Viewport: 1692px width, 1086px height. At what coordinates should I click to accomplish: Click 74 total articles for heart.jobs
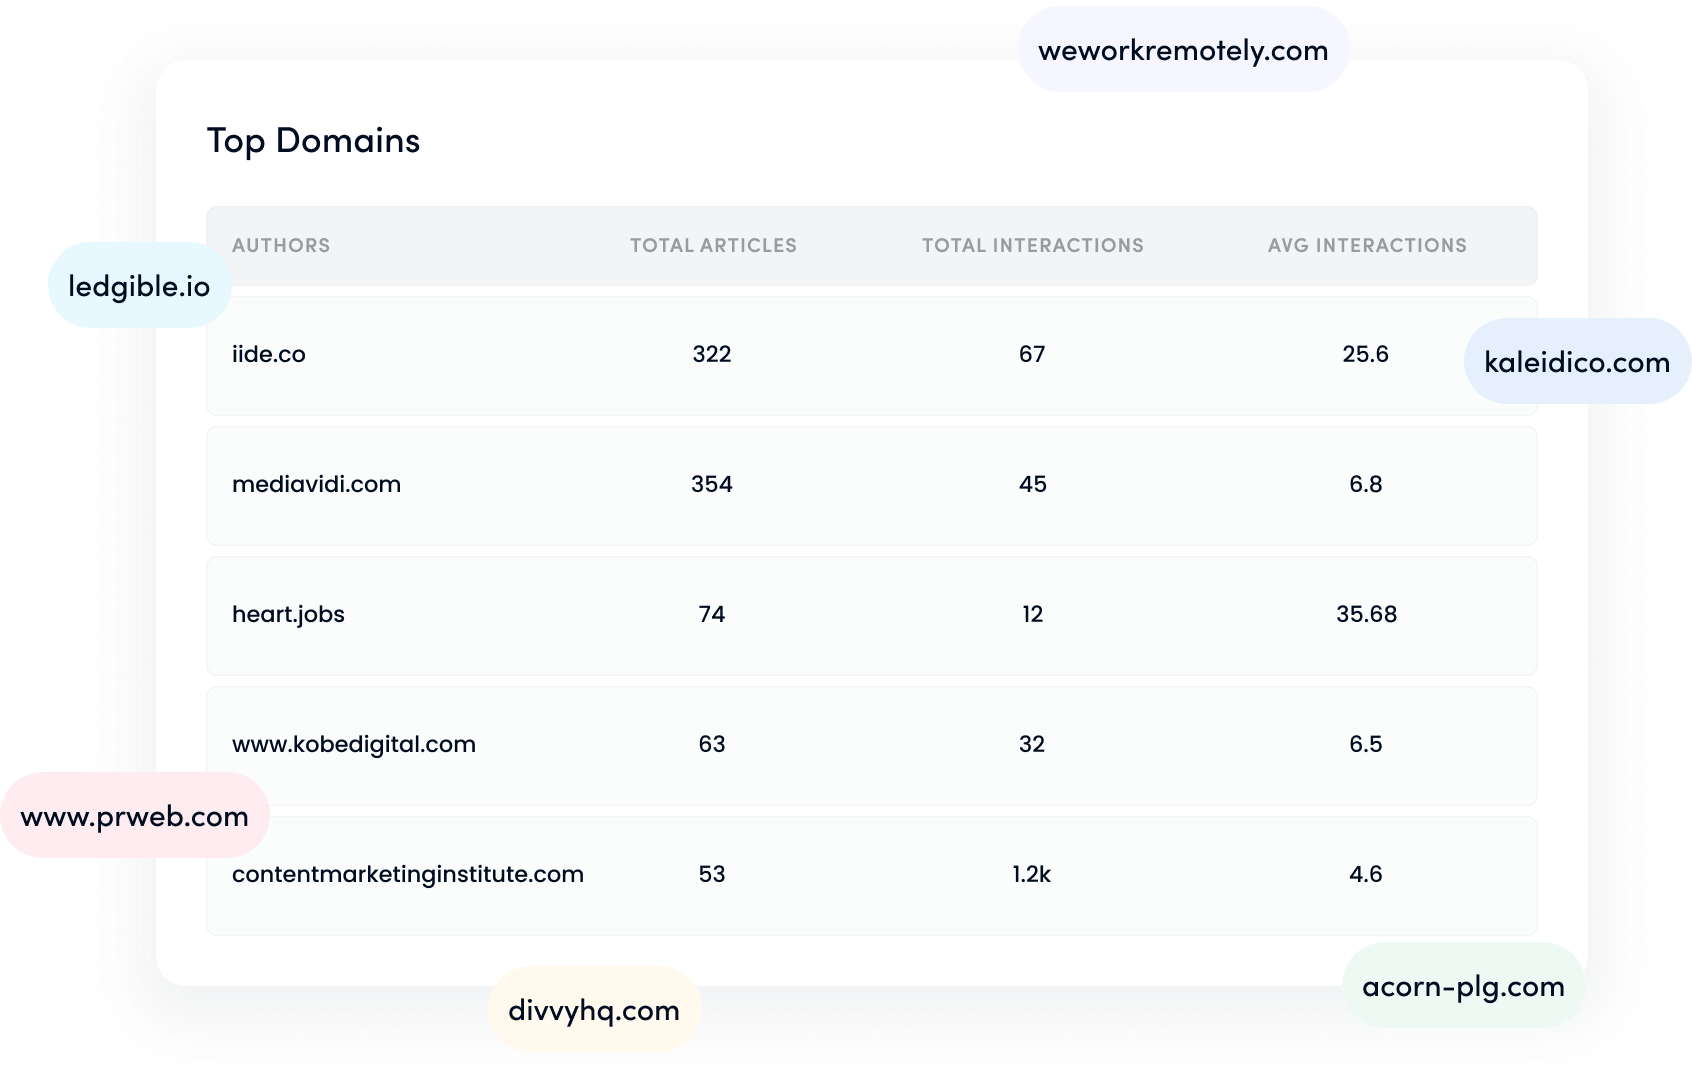point(712,614)
